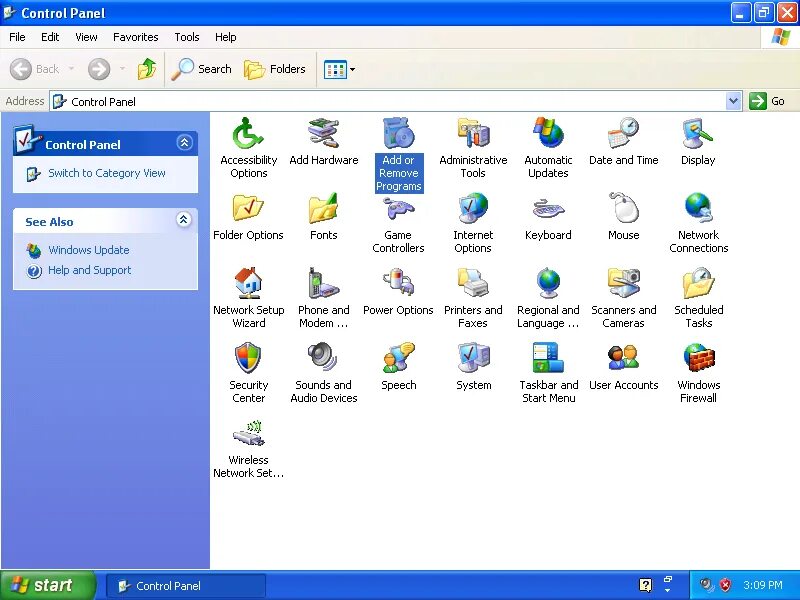This screenshot has width=800, height=600.
Task: Collapse the See Also sidebar section
Action: (184, 220)
